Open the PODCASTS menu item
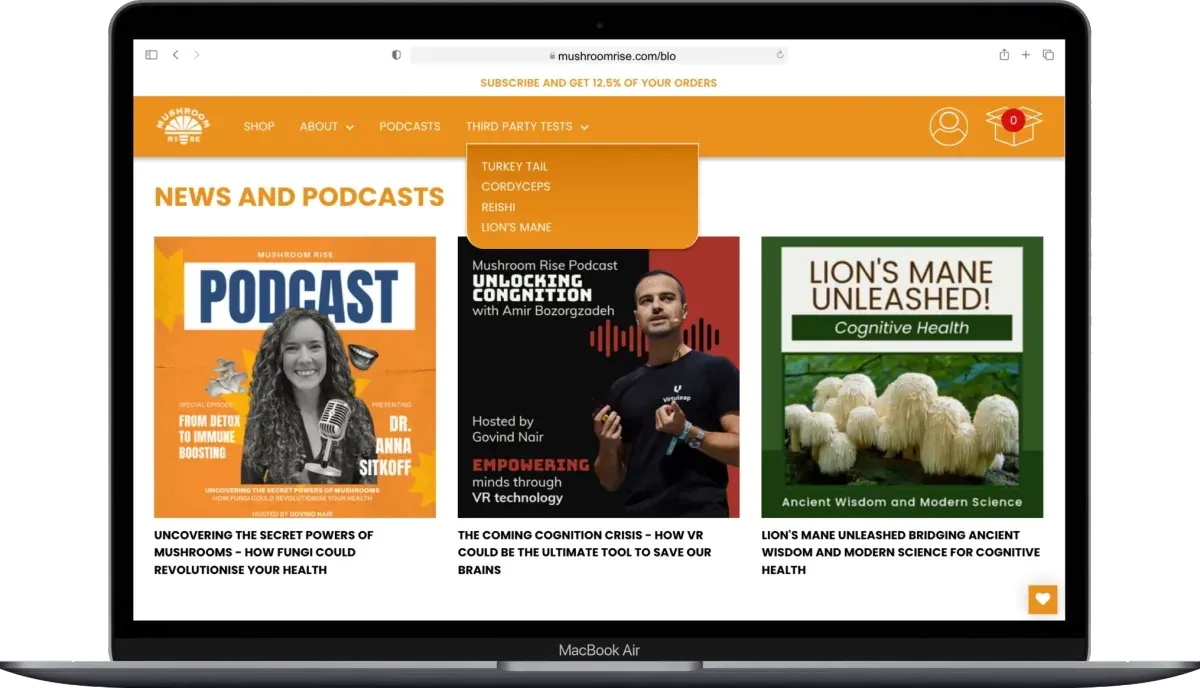Screen dimensions: 1200x688 point(410,127)
